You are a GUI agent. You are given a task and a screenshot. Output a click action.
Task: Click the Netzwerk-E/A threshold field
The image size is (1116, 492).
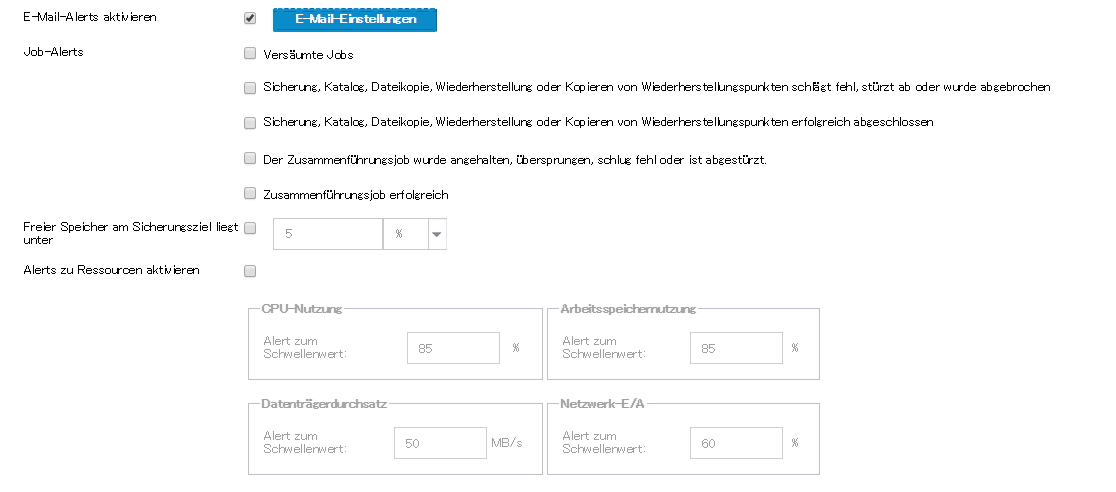736,443
